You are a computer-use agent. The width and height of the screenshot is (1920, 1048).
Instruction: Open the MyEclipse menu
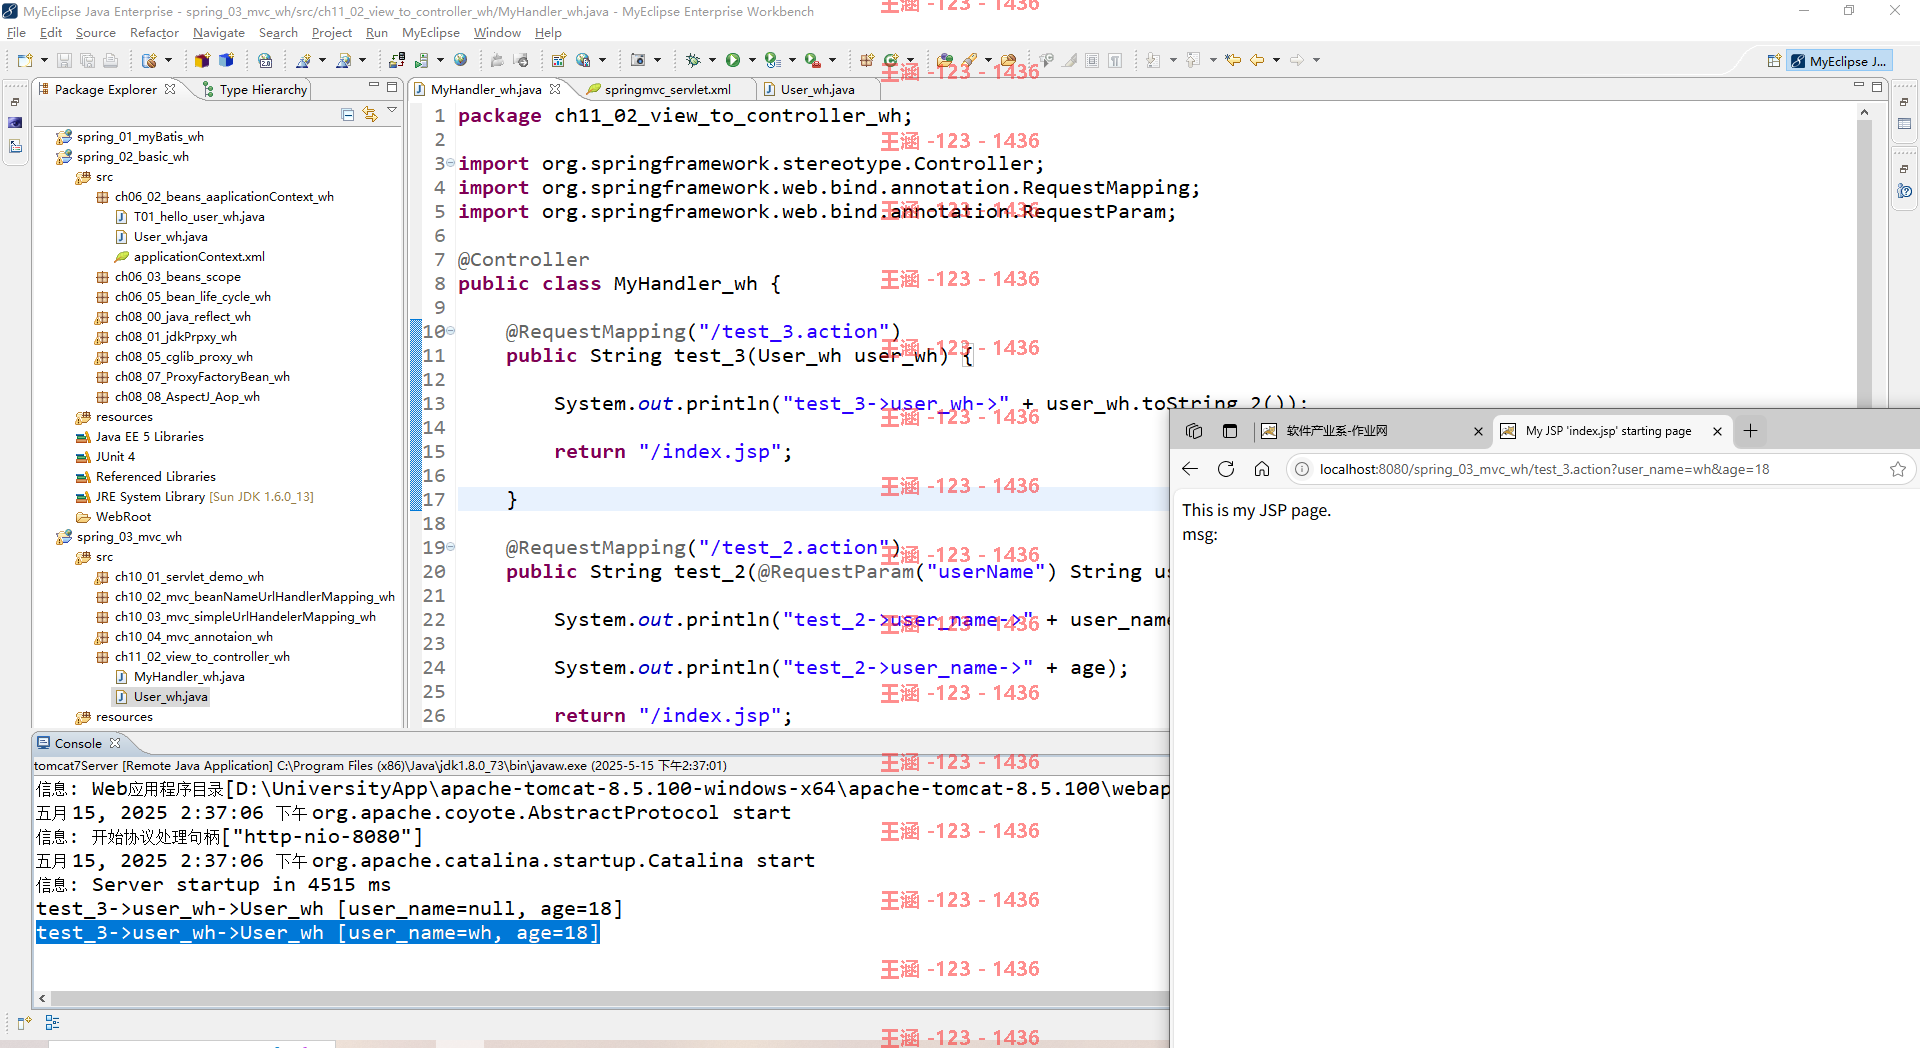(x=431, y=33)
